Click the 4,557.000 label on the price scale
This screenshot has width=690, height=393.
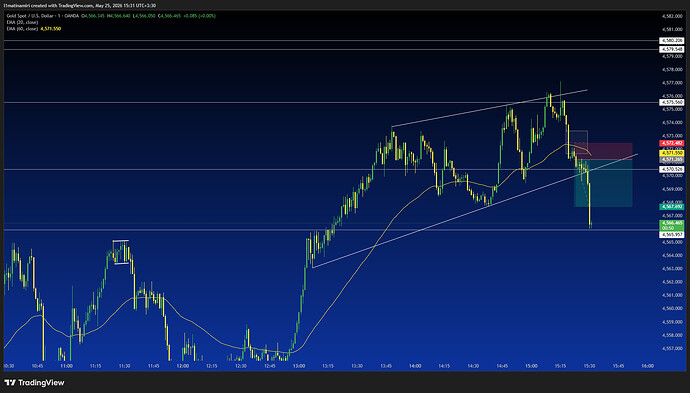[x=672, y=348]
